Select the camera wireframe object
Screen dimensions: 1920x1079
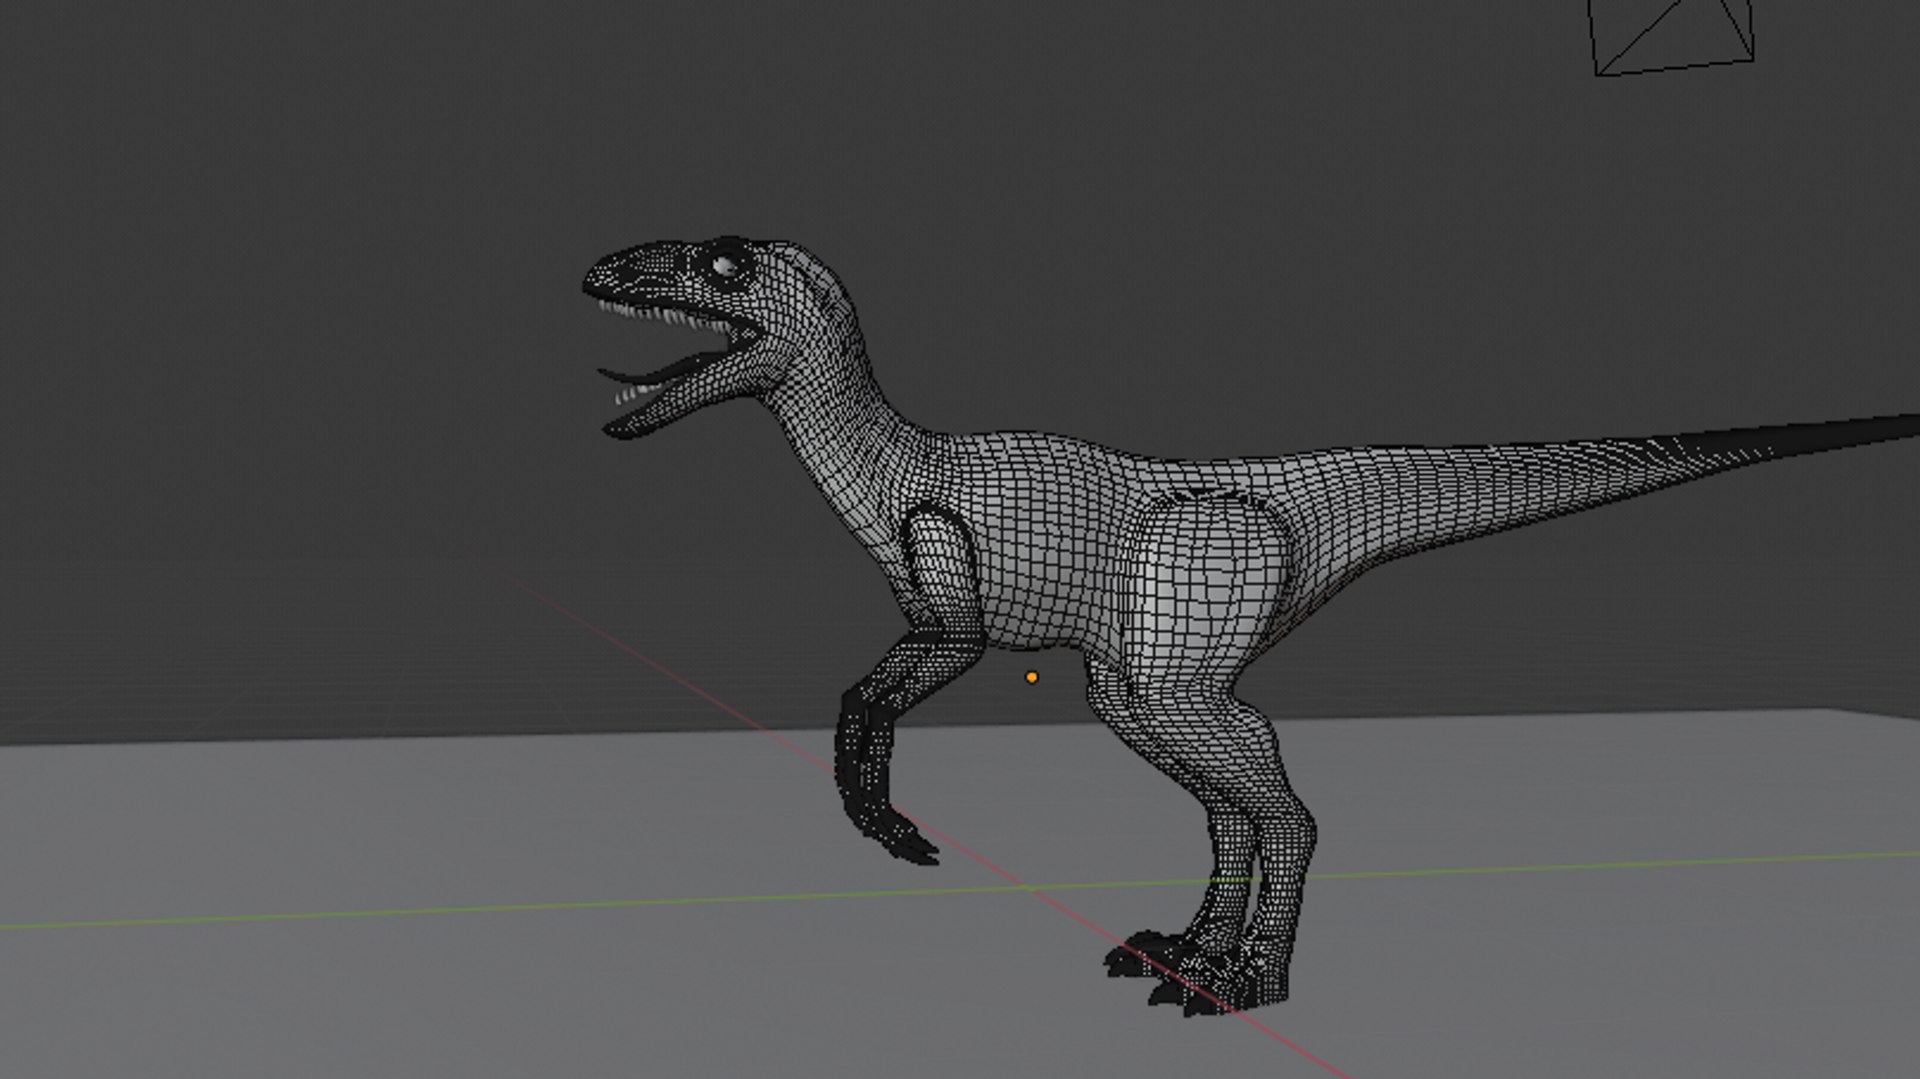click(x=1670, y=36)
